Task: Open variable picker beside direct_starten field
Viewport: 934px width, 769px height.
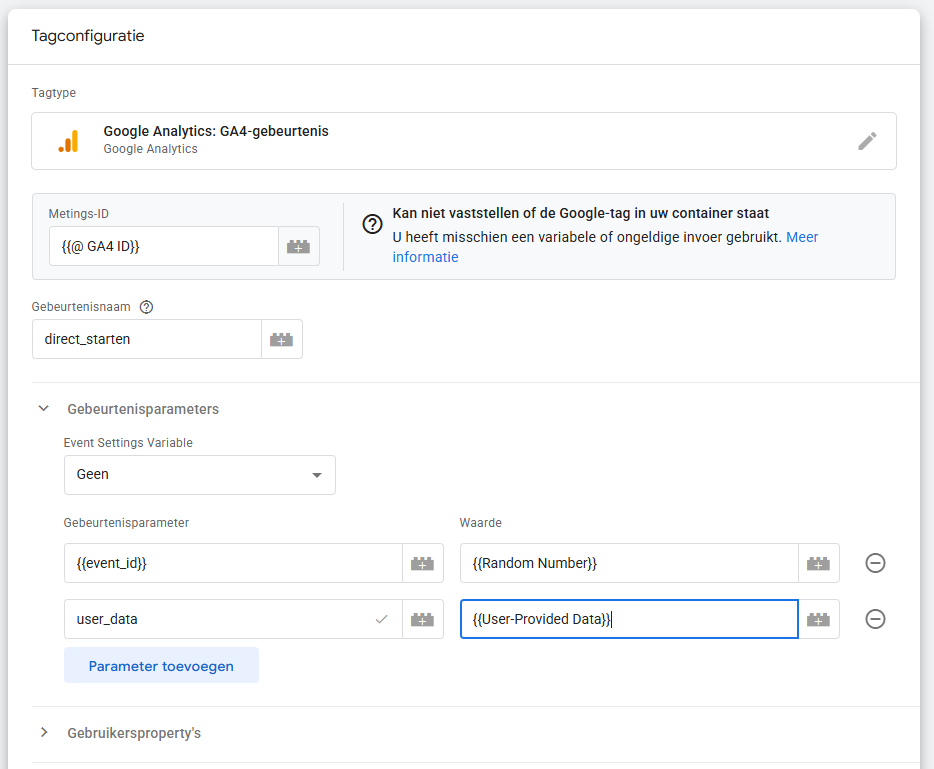Action: pos(281,339)
